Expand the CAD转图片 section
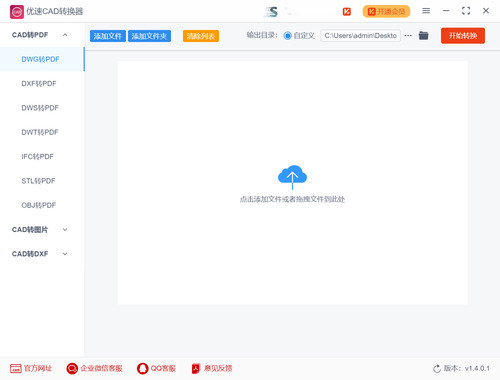 (65, 229)
